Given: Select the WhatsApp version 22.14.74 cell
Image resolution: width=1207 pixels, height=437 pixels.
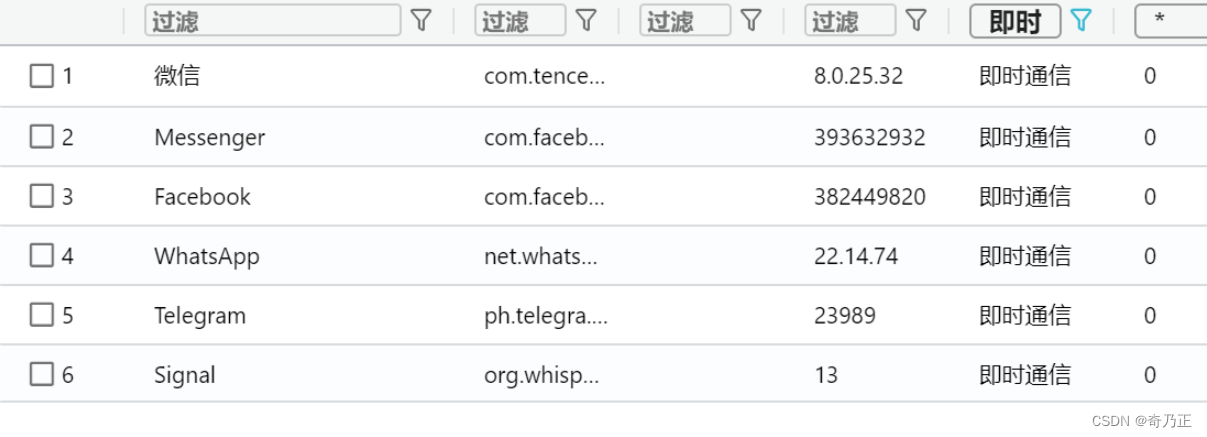Looking at the screenshot, I should 856,256.
